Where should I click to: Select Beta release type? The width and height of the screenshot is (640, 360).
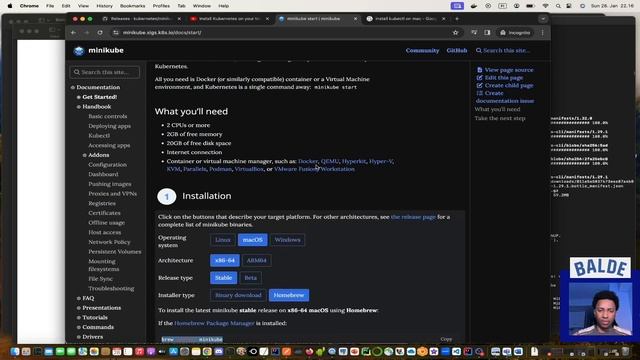[x=251, y=278]
